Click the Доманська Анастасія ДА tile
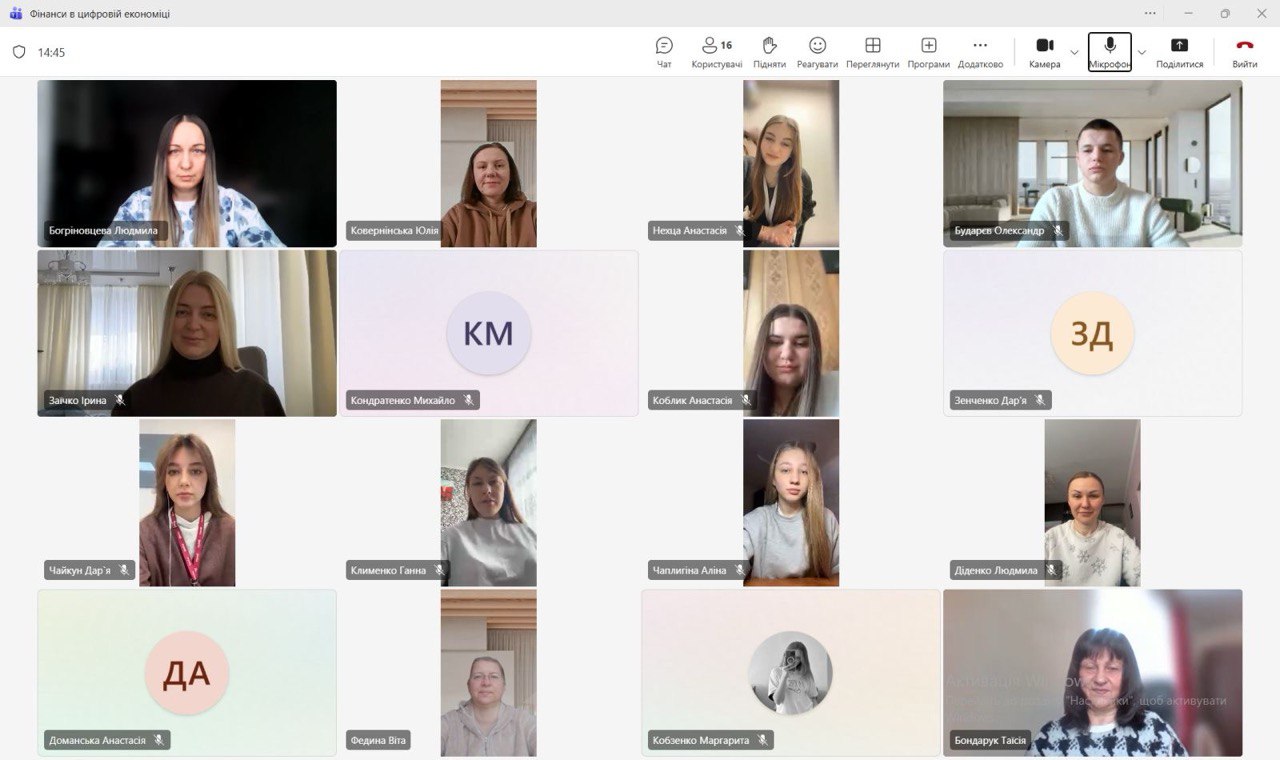Viewport: 1280px width, 760px height. (187, 673)
